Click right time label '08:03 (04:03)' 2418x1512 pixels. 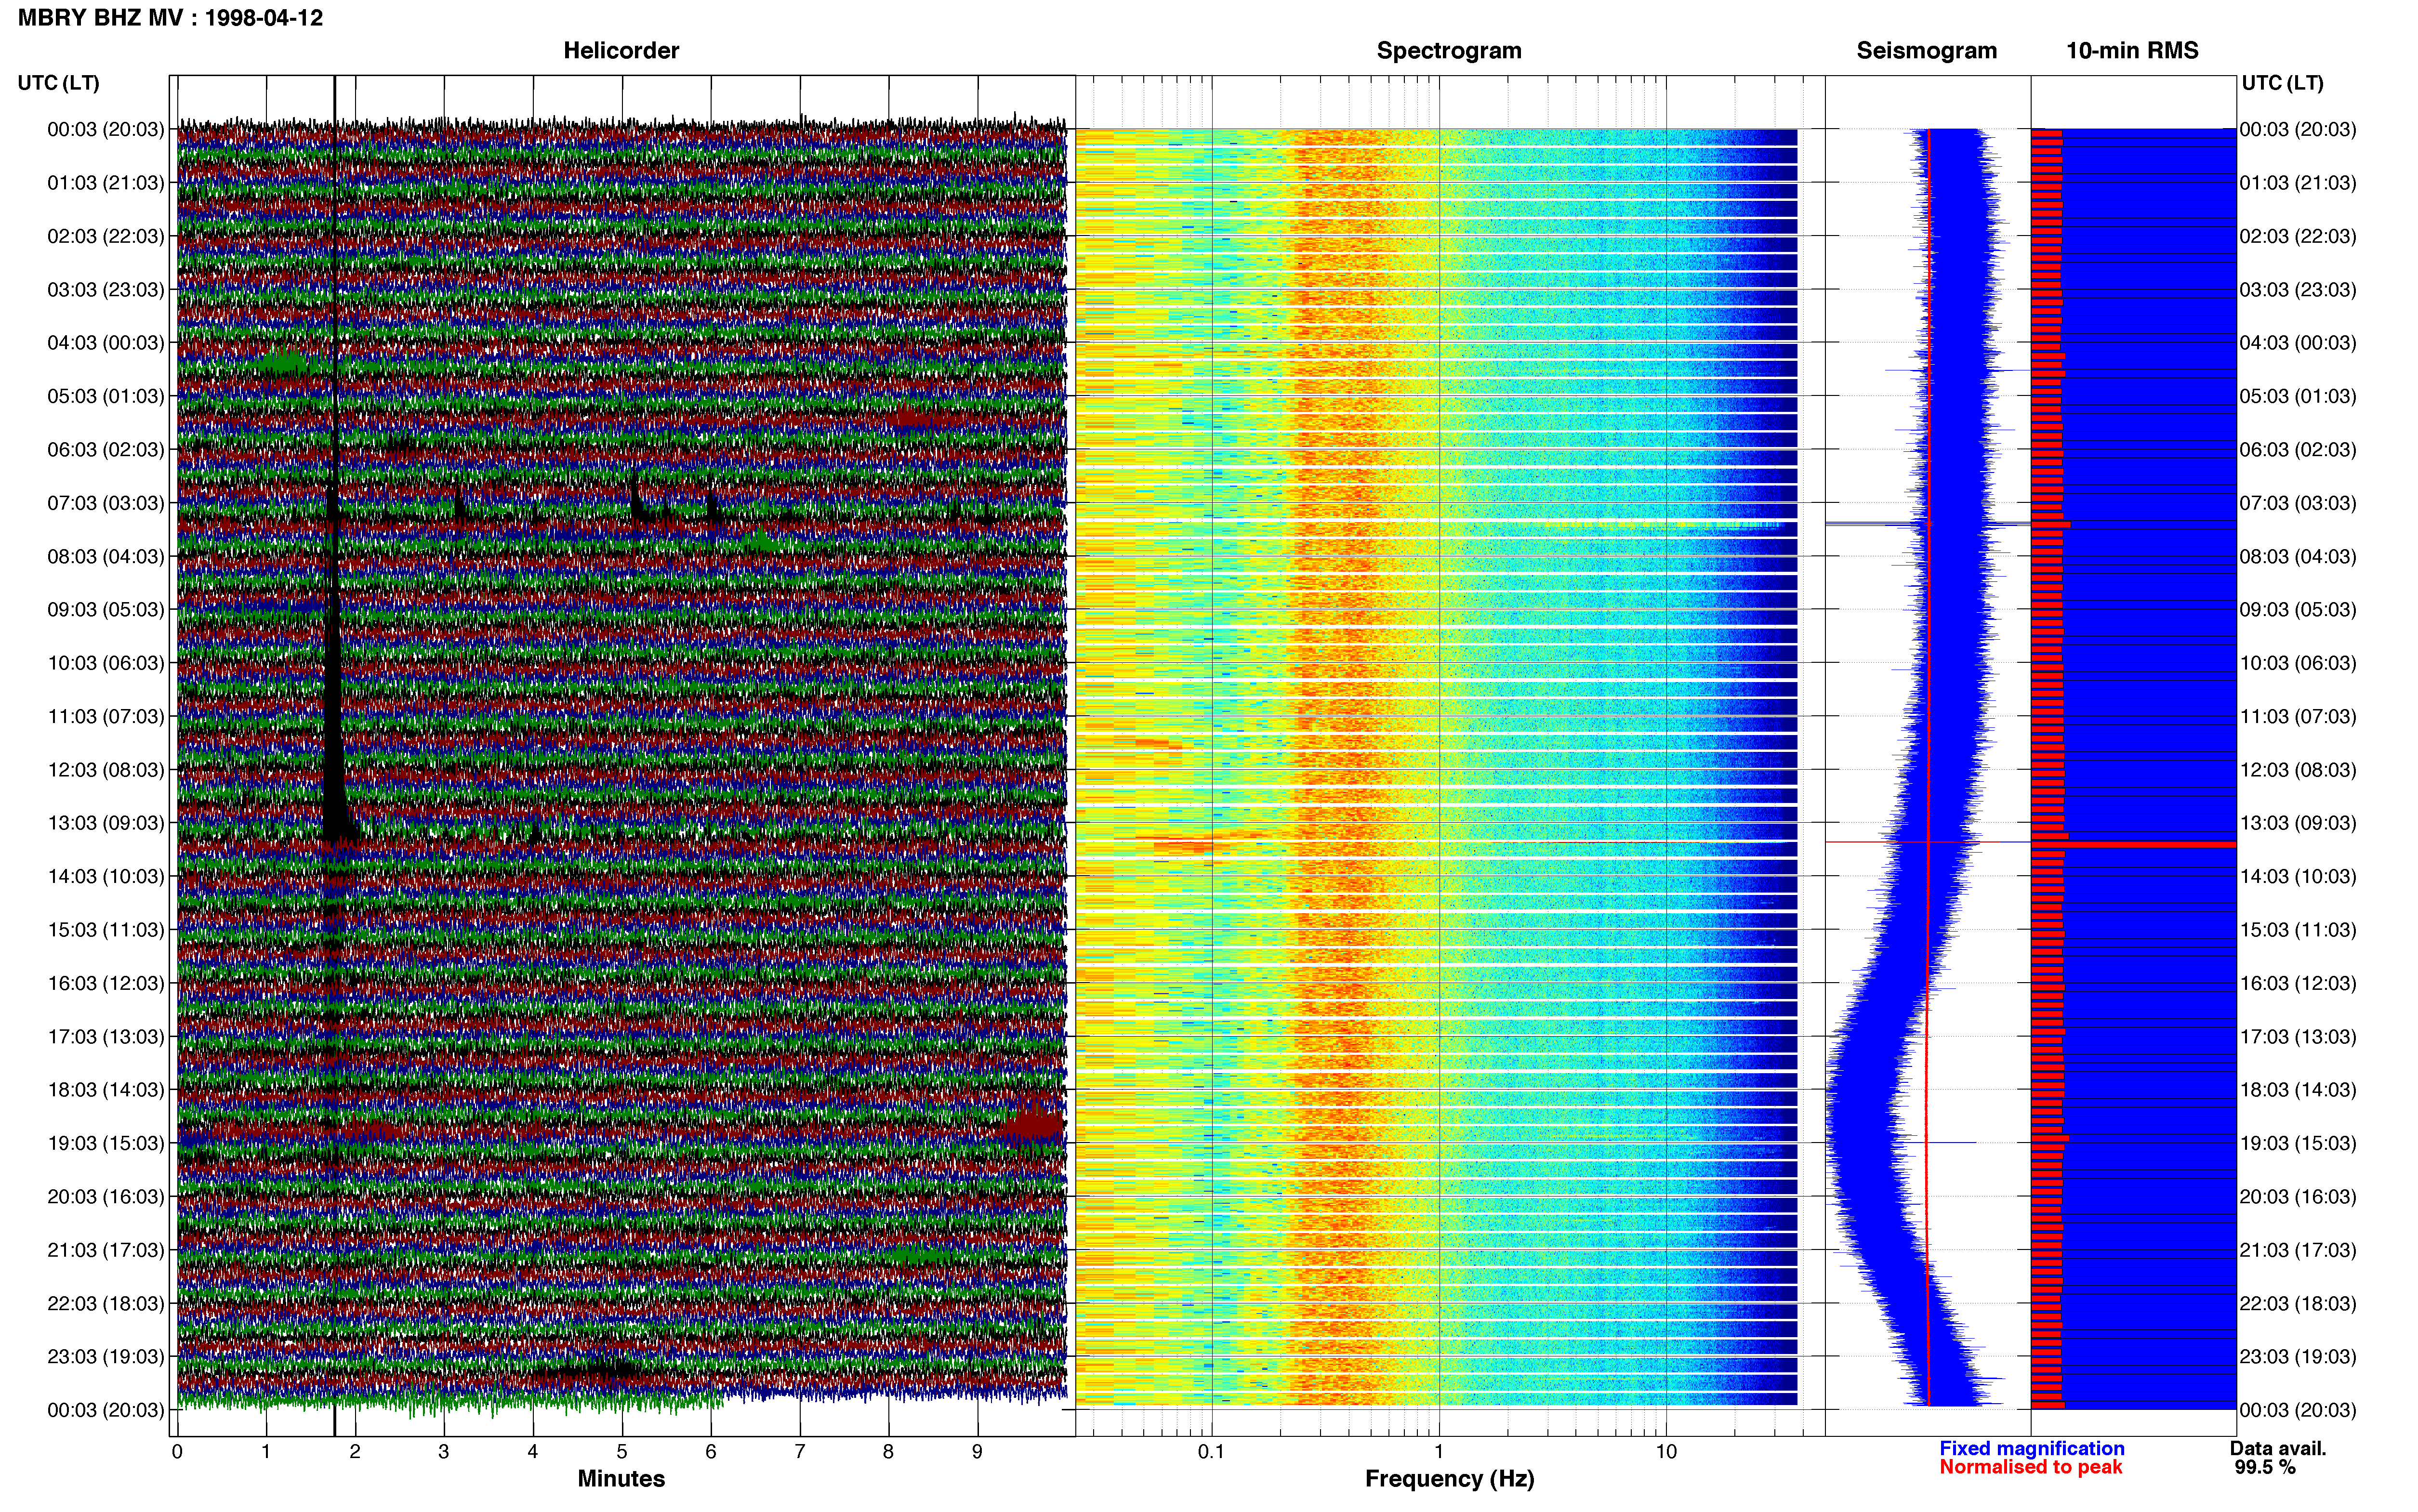coord(2298,556)
